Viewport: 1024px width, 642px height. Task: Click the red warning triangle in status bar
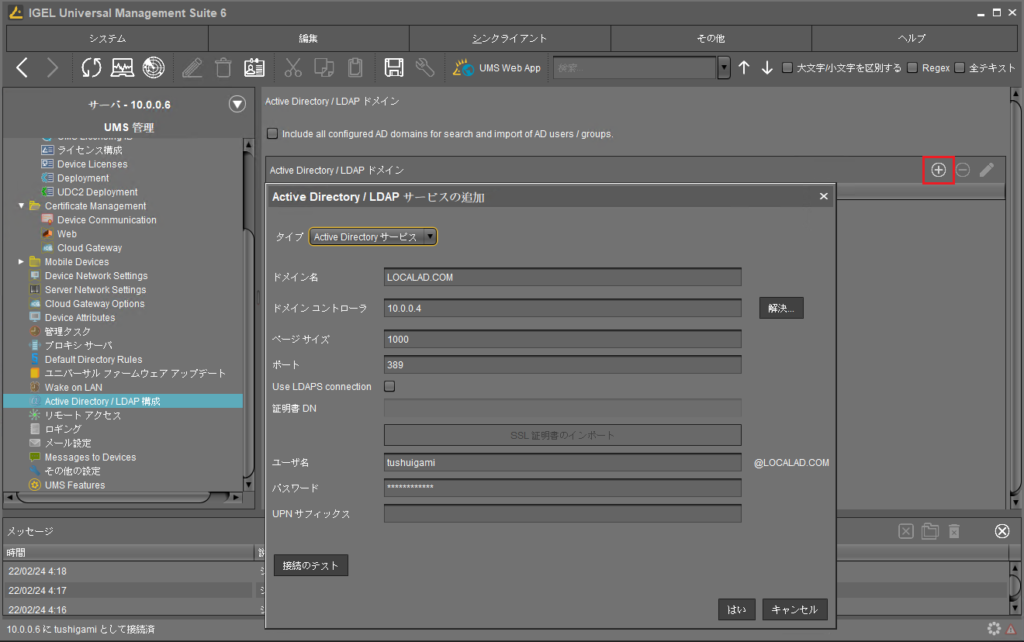(x=1011, y=629)
